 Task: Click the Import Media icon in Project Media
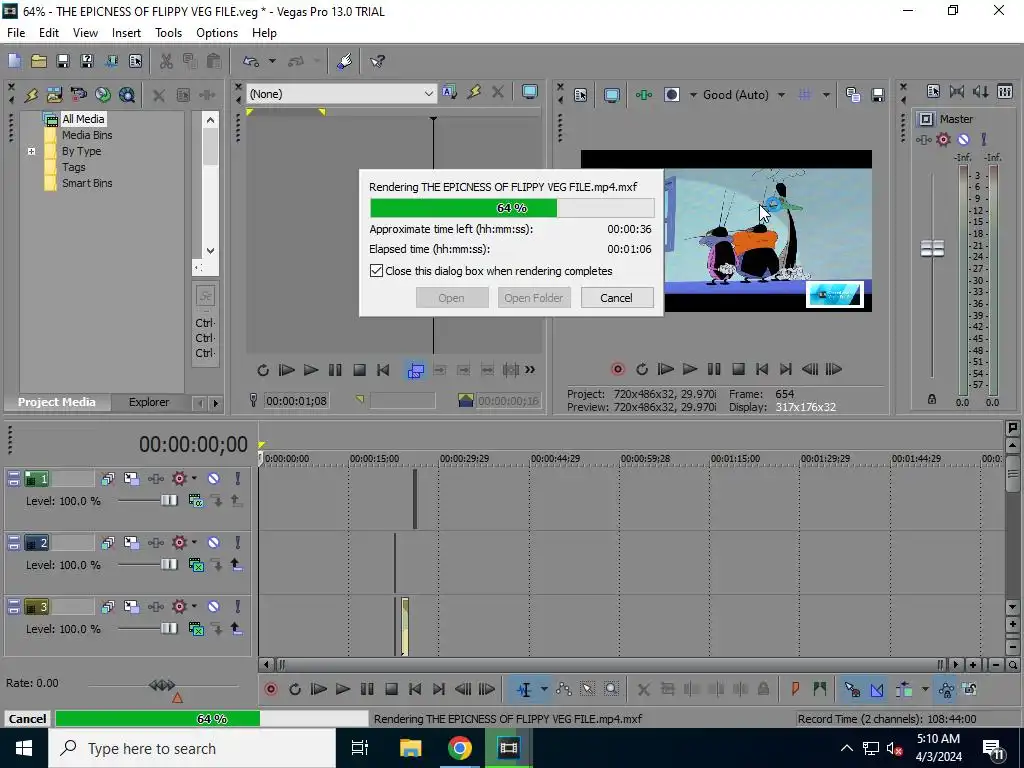(55, 95)
